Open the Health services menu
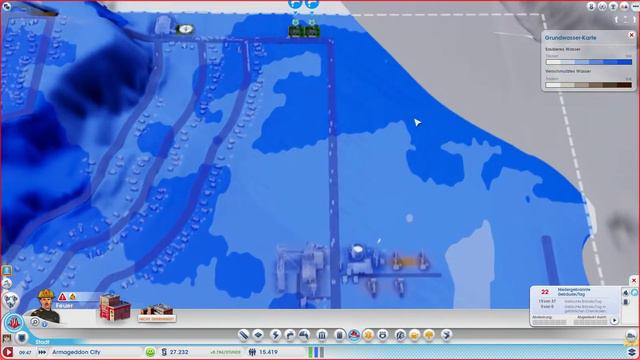 369,335
